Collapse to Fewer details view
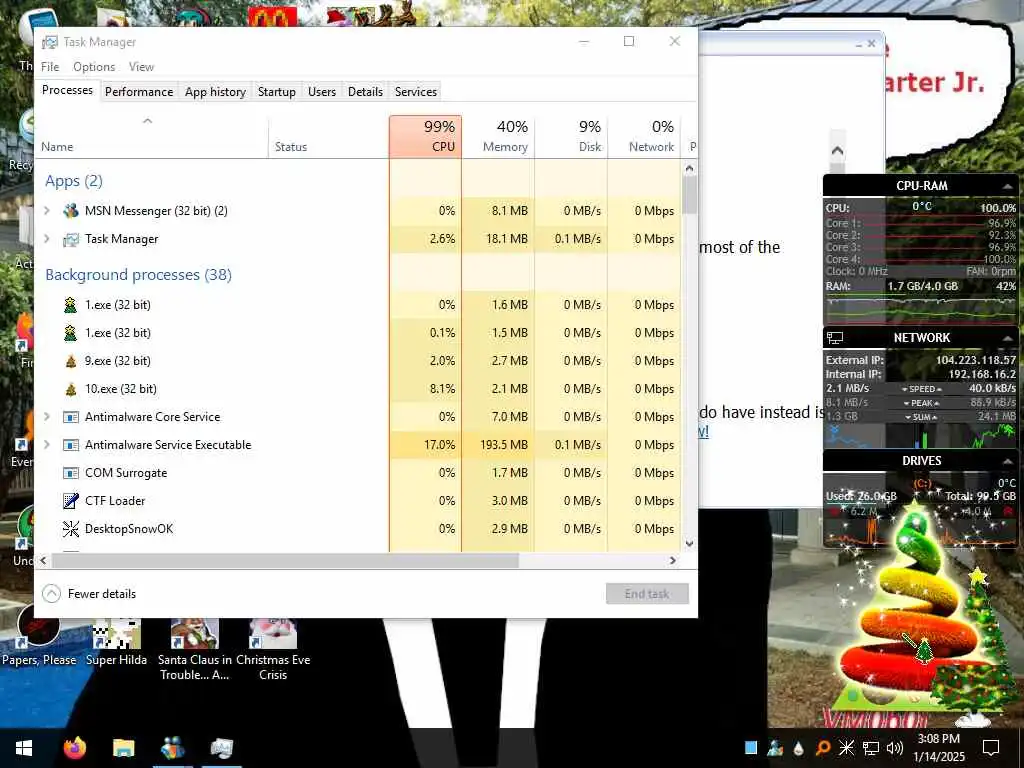 click(x=89, y=594)
